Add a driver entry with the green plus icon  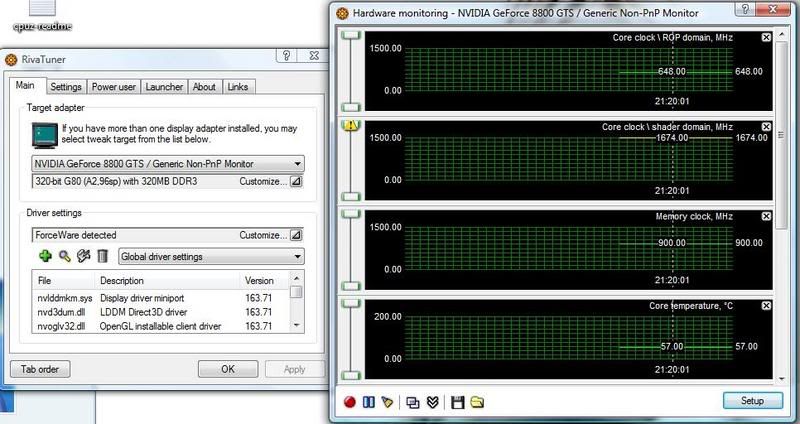(45, 256)
